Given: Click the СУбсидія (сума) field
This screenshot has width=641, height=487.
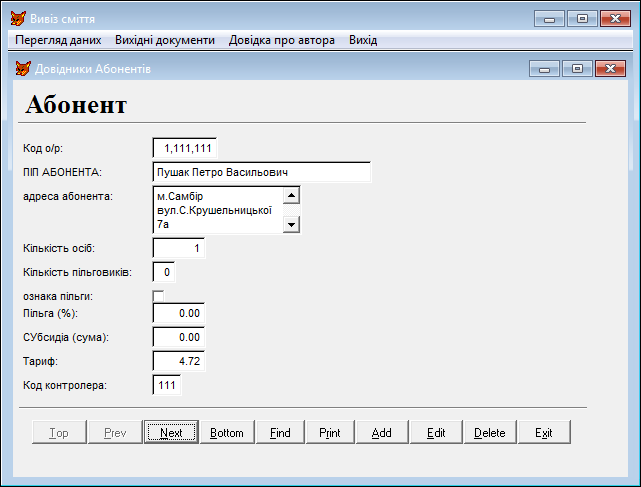Looking at the screenshot, I should pos(179,337).
